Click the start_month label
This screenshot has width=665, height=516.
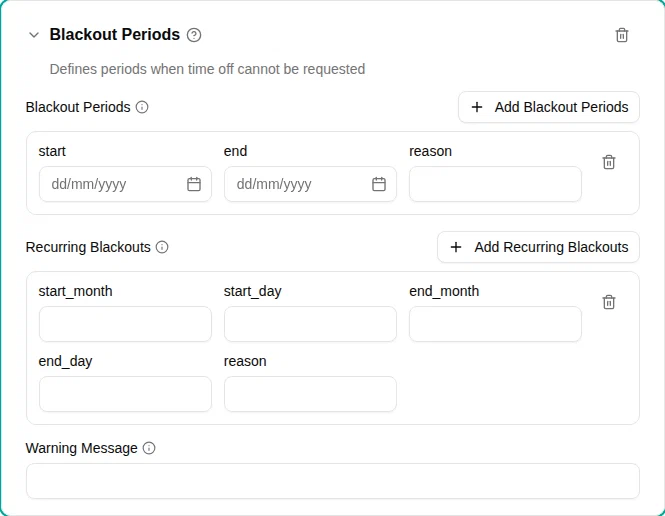(75, 292)
